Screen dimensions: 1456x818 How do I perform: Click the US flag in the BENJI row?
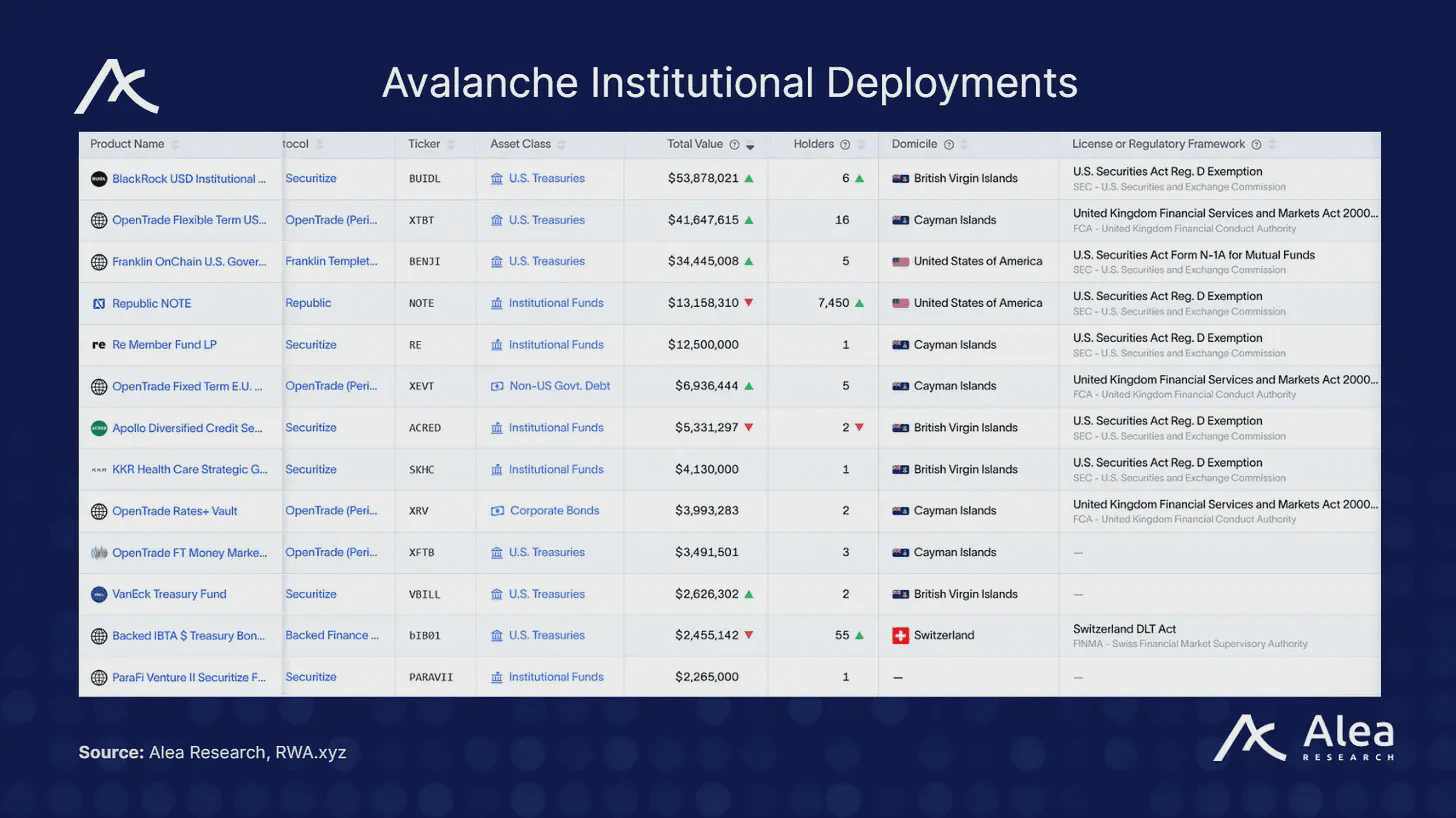[900, 262]
